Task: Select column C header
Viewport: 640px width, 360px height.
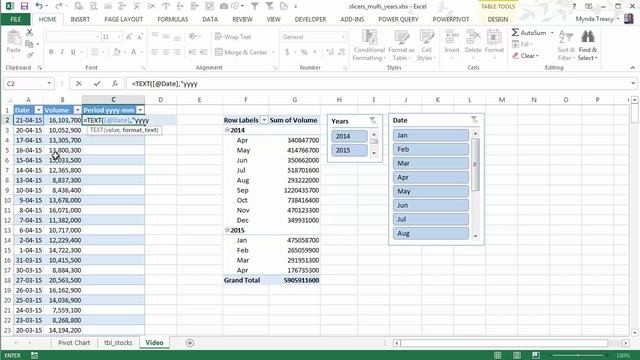Action: 113,100
